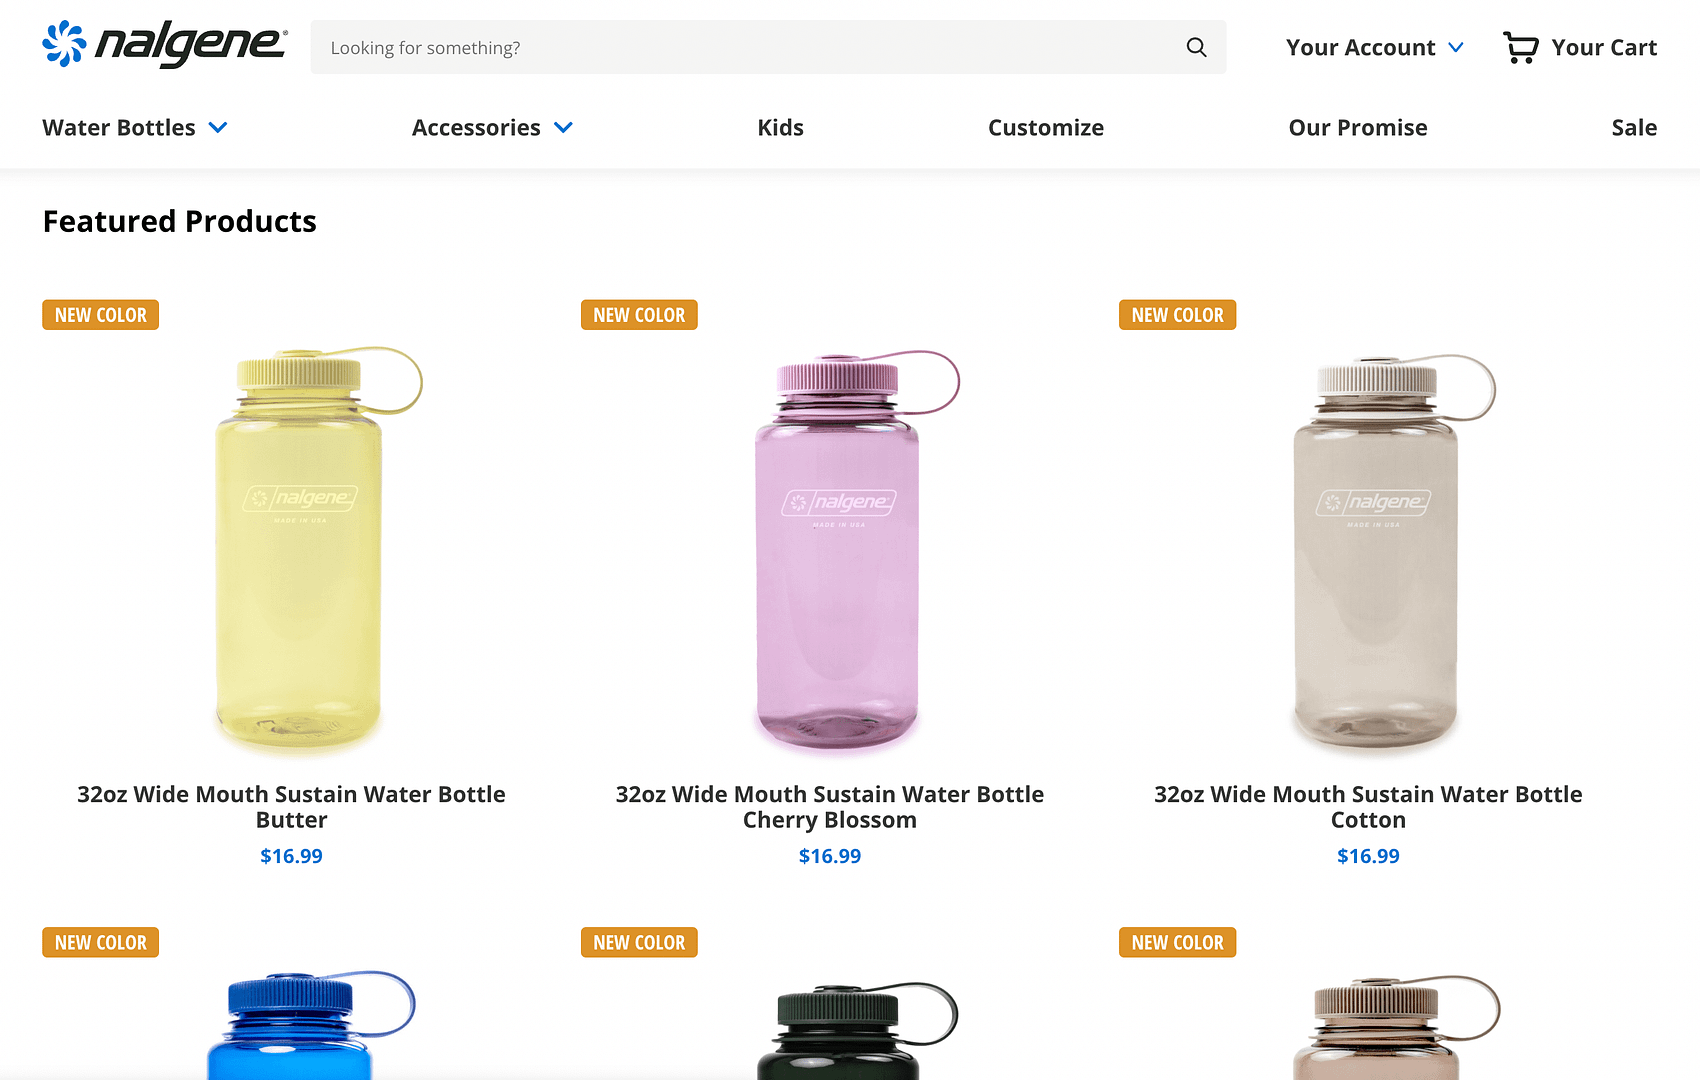Expand the Accessories dropdown menu
This screenshot has height=1080, width=1700.
pyautogui.click(x=492, y=127)
